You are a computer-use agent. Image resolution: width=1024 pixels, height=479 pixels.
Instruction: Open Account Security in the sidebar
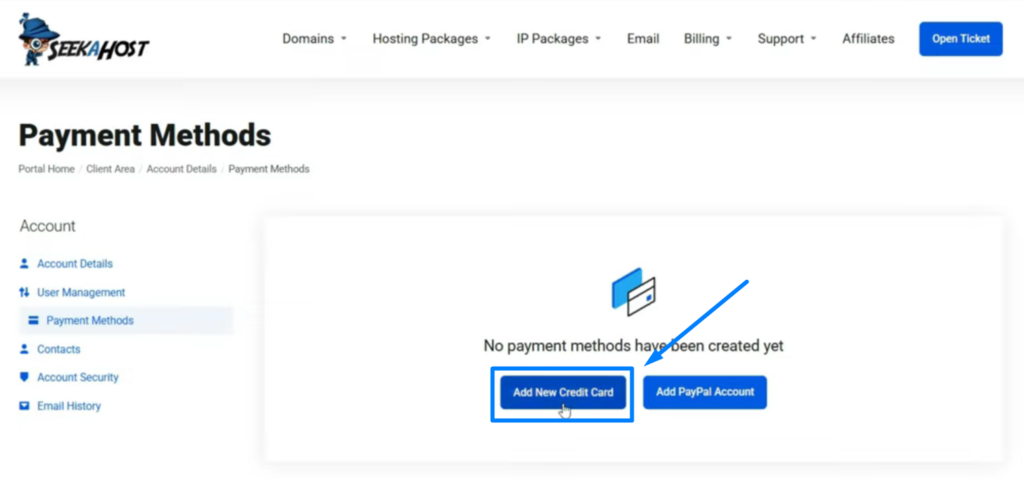(78, 377)
